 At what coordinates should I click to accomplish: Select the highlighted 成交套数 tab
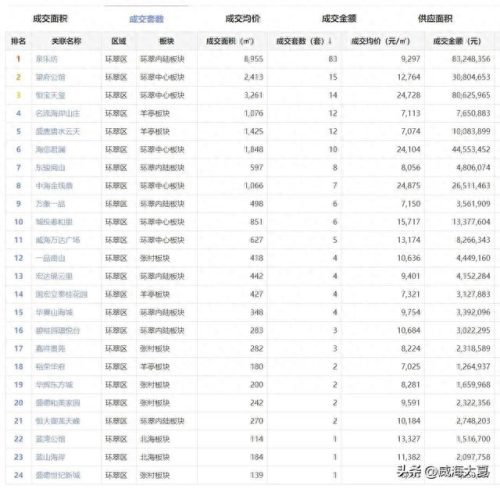pyautogui.click(x=146, y=19)
